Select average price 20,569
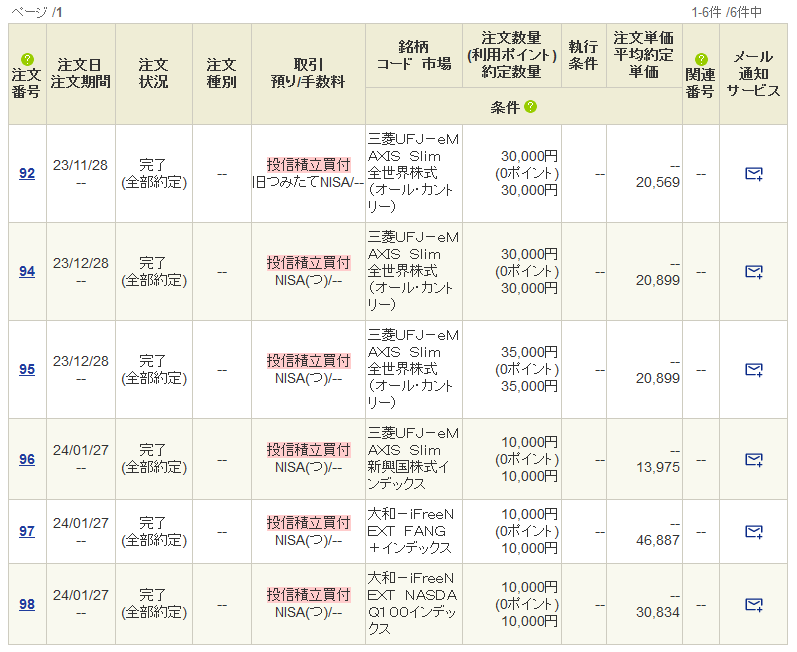The width and height of the screenshot is (797, 652). [657, 182]
